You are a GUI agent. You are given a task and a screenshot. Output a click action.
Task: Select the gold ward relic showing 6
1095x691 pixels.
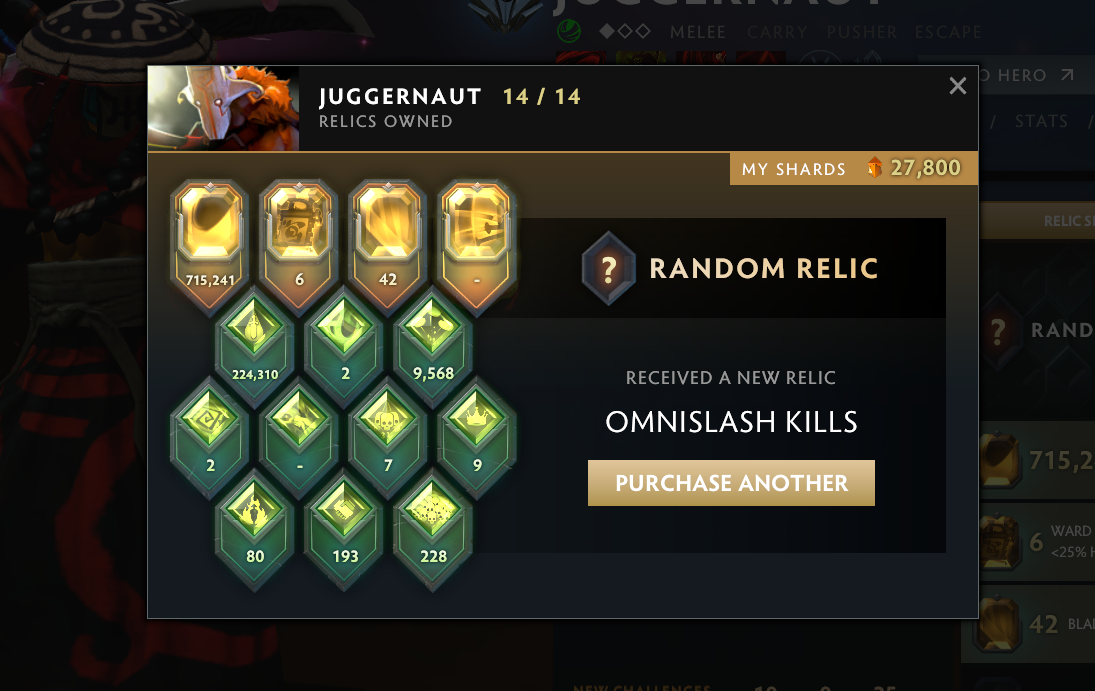click(299, 245)
